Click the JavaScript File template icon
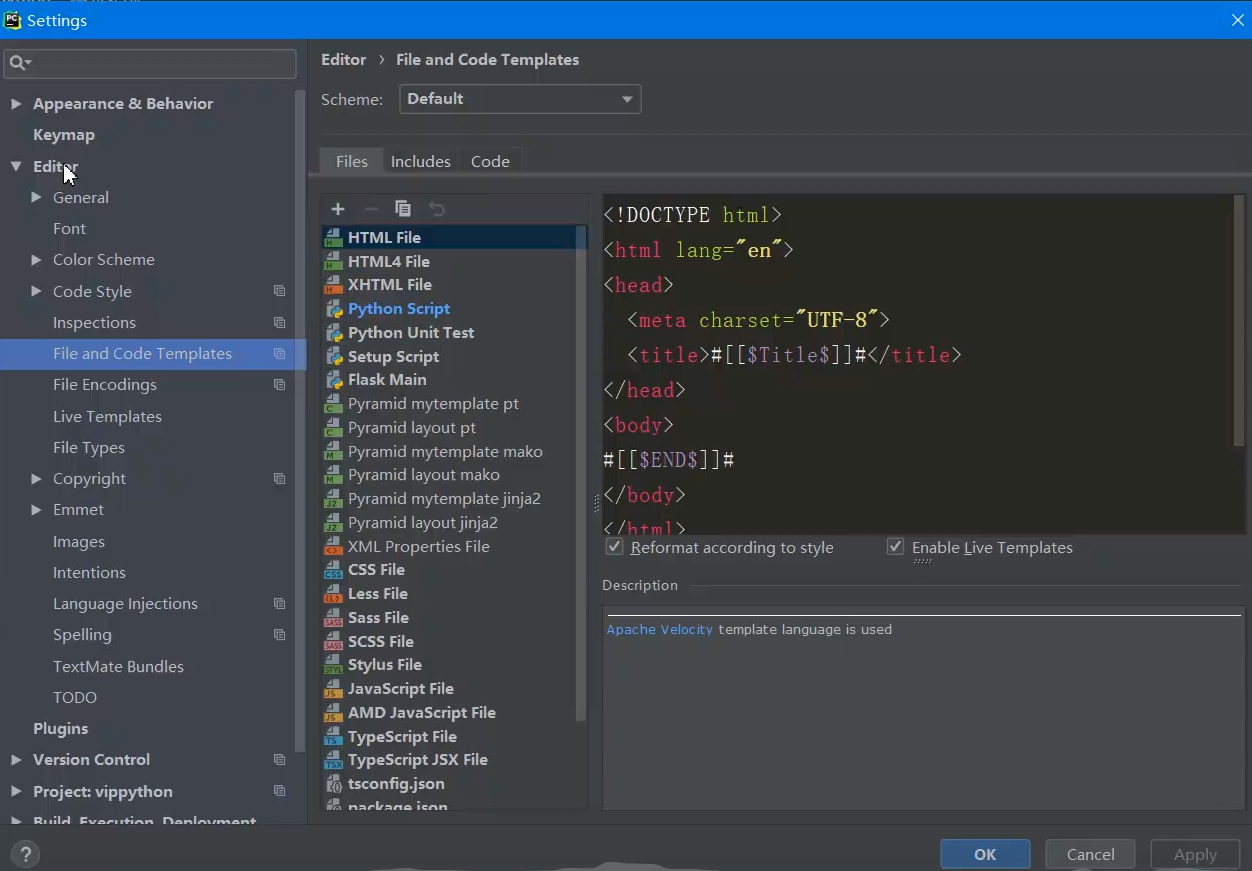Screen dimensions: 1252x871 (x=334, y=689)
